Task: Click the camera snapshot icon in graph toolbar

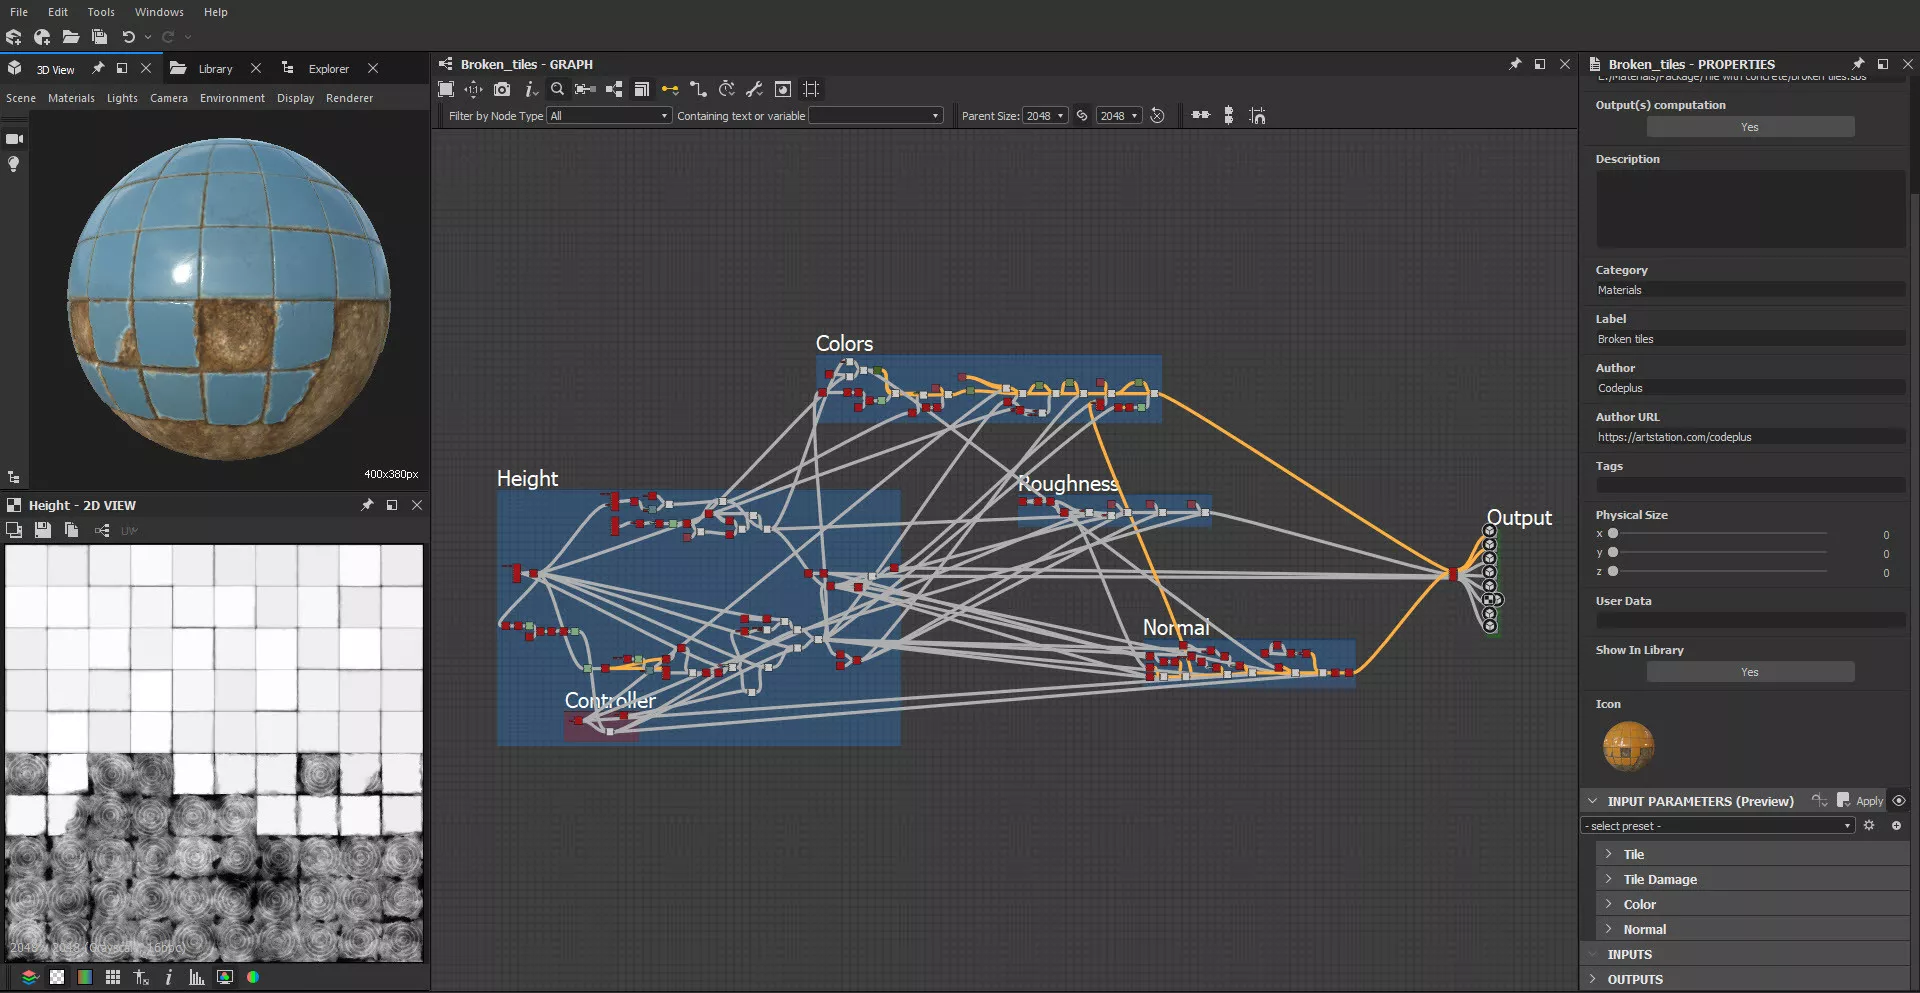Action: pyautogui.click(x=502, y=89)
